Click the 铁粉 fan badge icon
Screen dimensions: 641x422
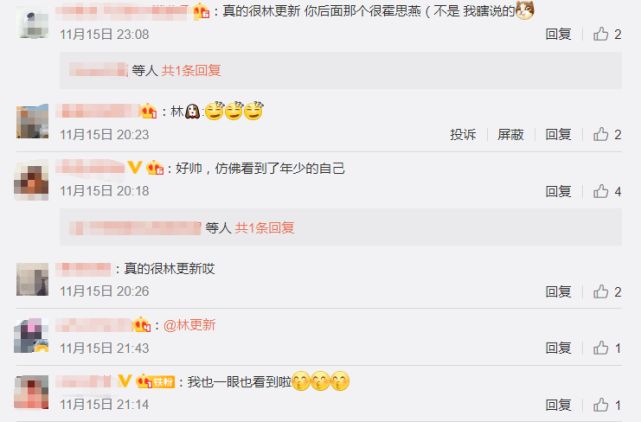pyautogui.click(x=156, y=382)
